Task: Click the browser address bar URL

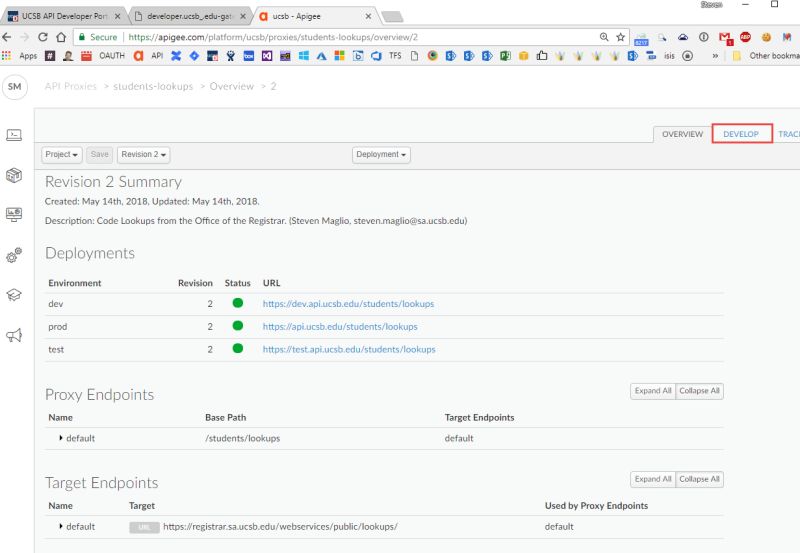Action: [x=273, y=37]
